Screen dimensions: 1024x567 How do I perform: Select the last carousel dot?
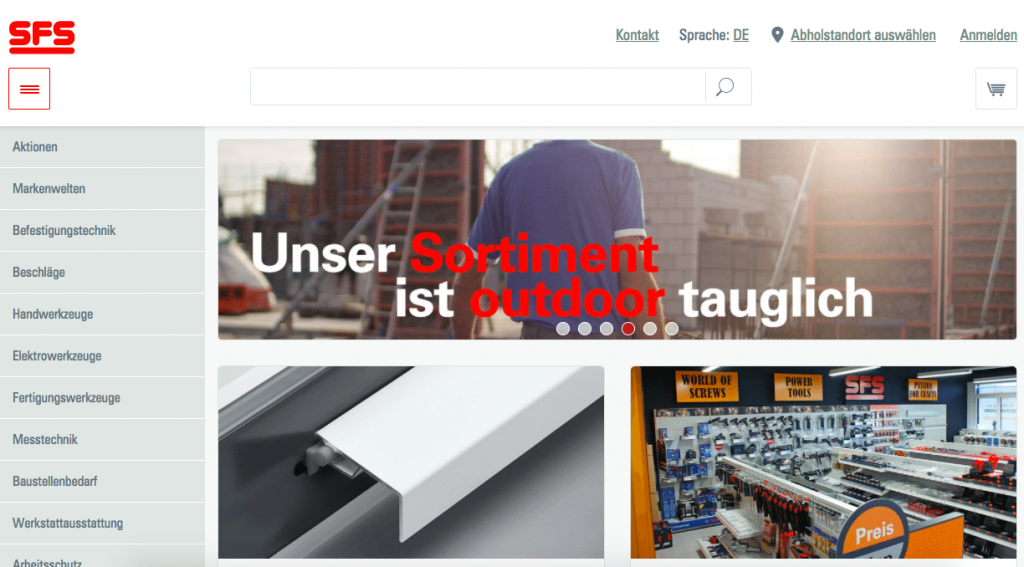click(x=671, y=329)
